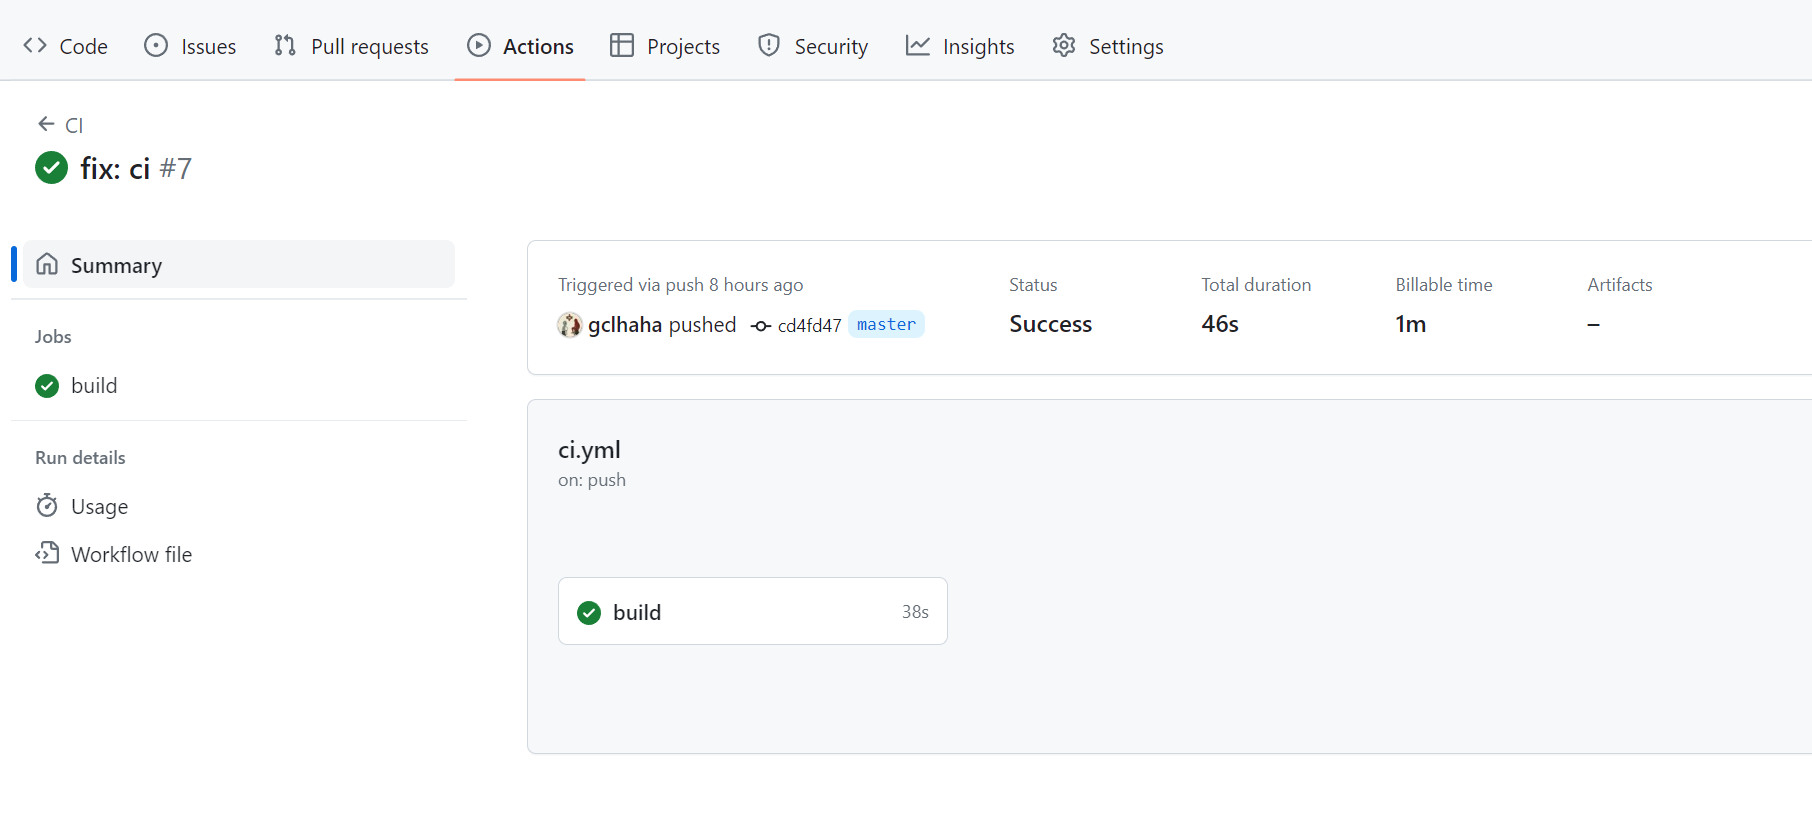Click the green success checkmark beside fix: ci
Screen dimensions: 1812x814
pos(51,168)
